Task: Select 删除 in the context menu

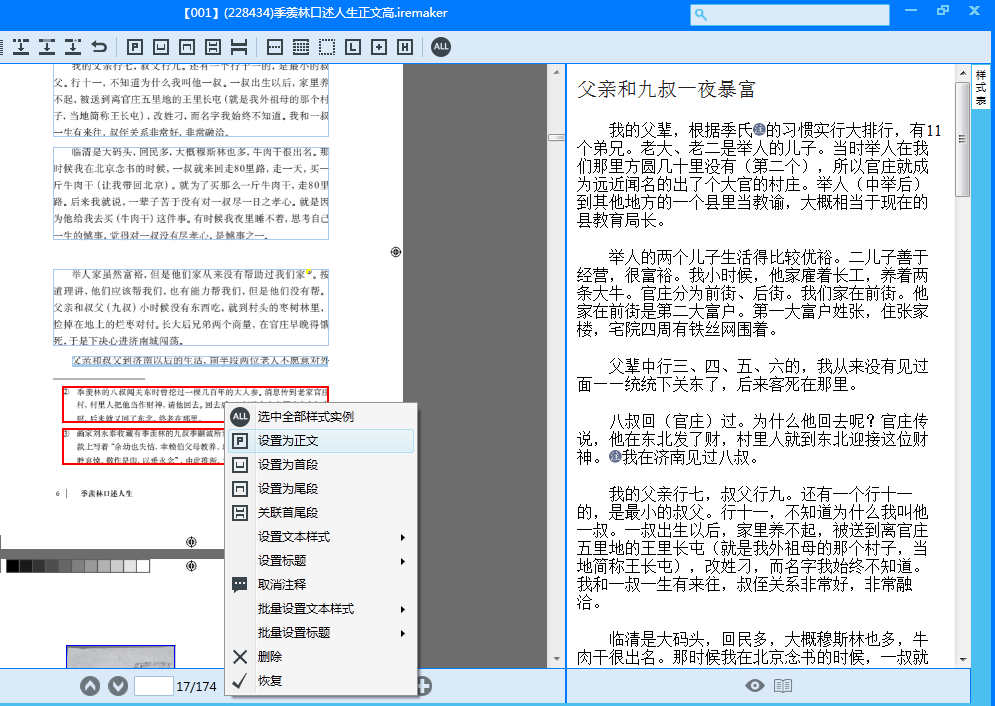Action: (320, 657)
